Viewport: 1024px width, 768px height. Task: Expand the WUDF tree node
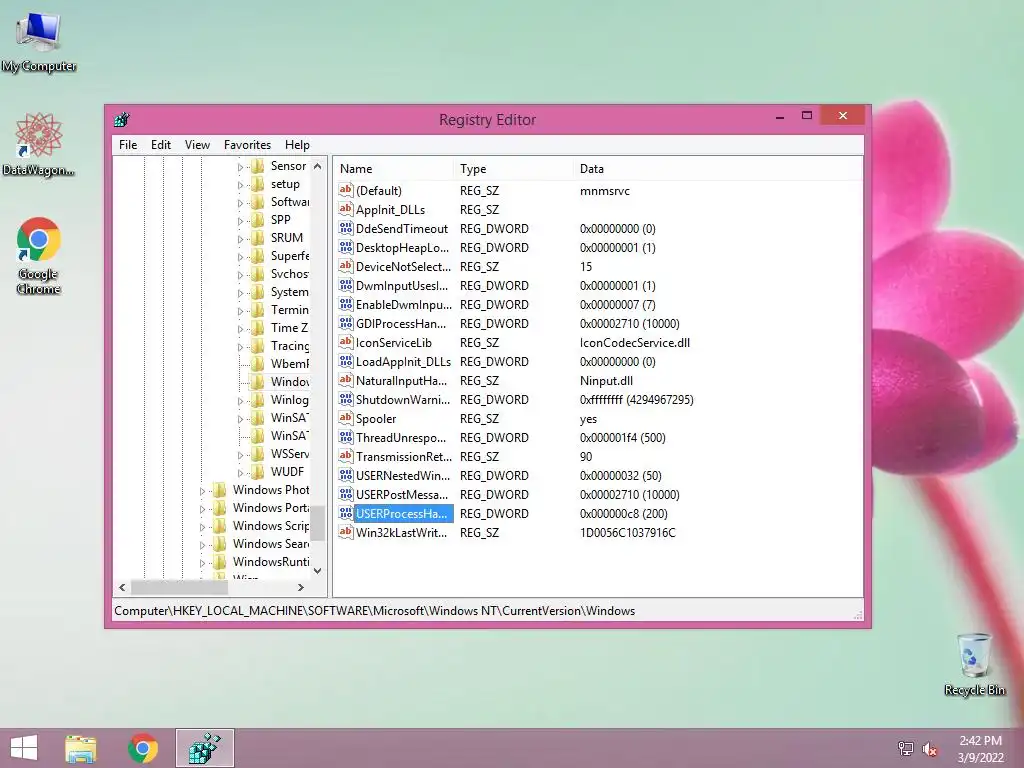pyautogui.click(x=240, y=473)
